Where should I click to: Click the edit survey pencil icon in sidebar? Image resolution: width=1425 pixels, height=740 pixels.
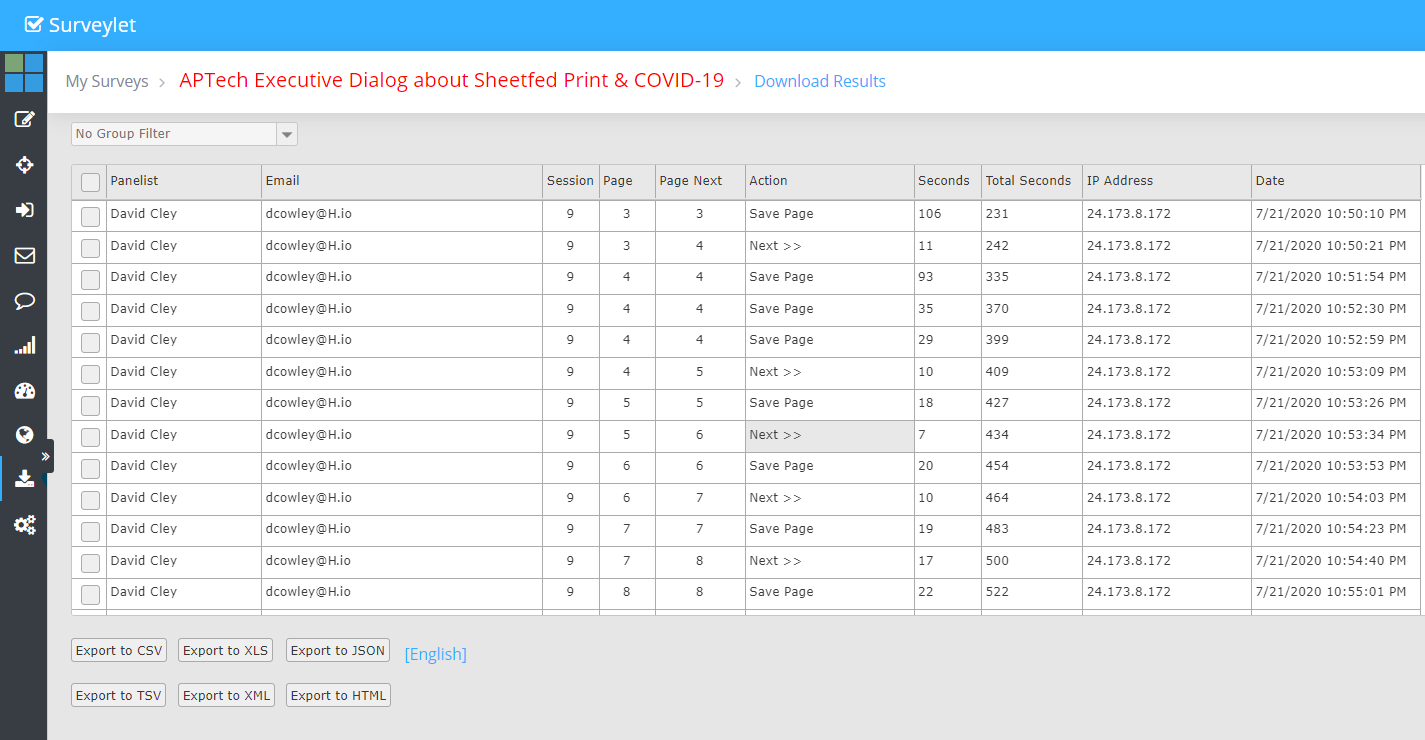pyautogui.click(x=24, y=119)
